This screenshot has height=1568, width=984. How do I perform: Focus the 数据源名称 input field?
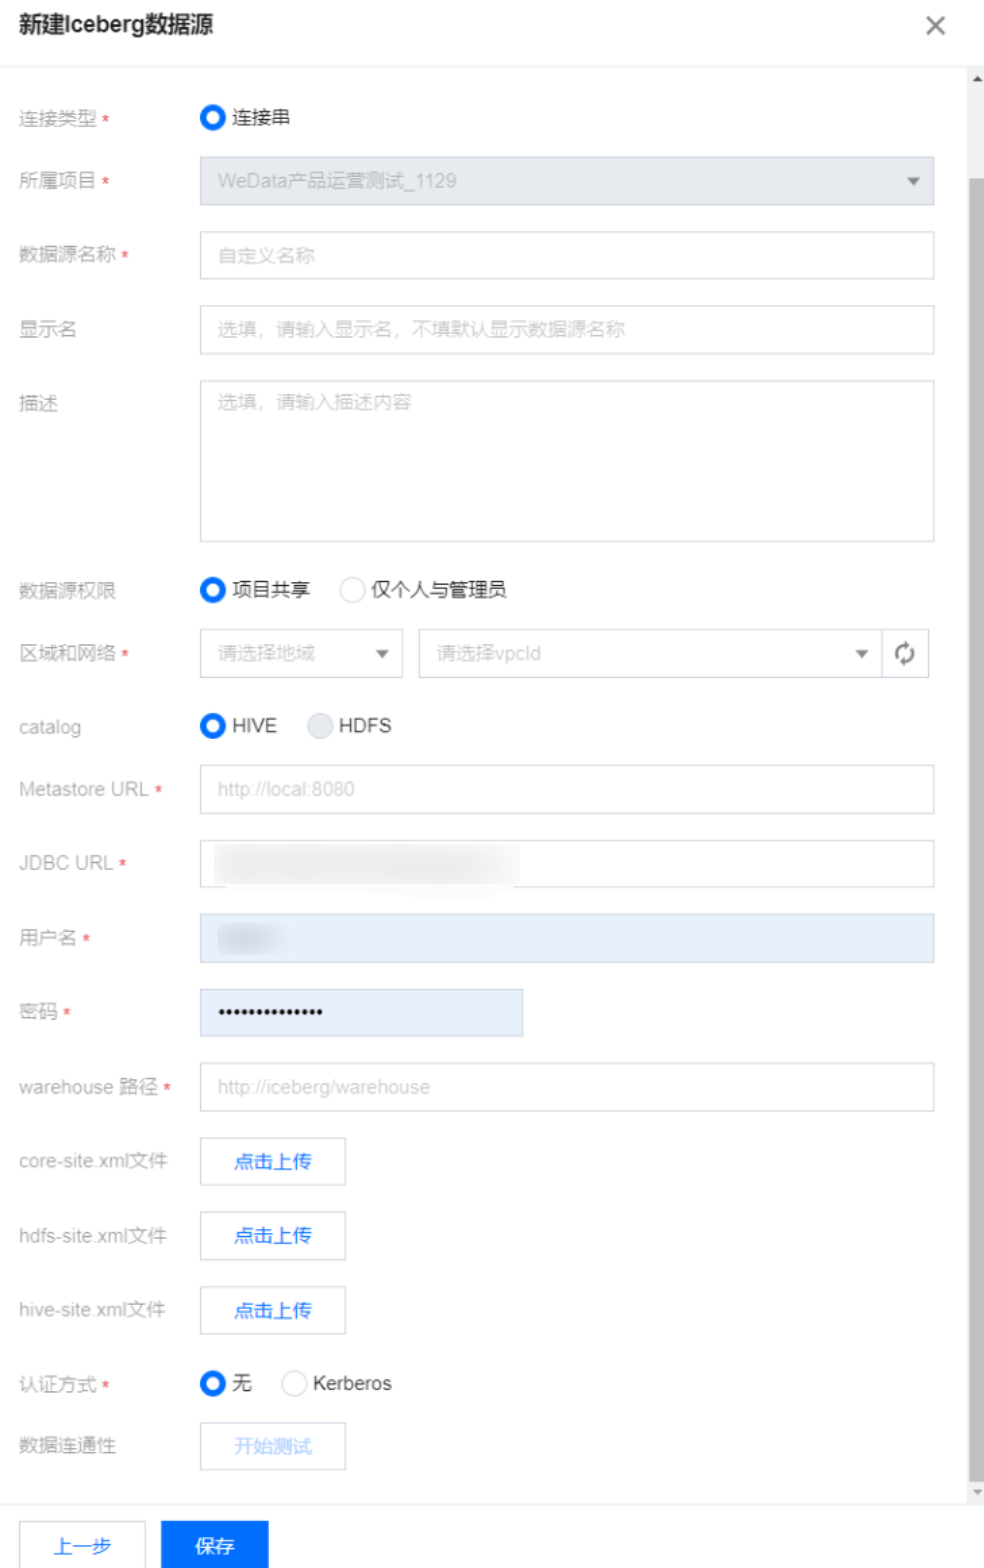tap(566, 256)
